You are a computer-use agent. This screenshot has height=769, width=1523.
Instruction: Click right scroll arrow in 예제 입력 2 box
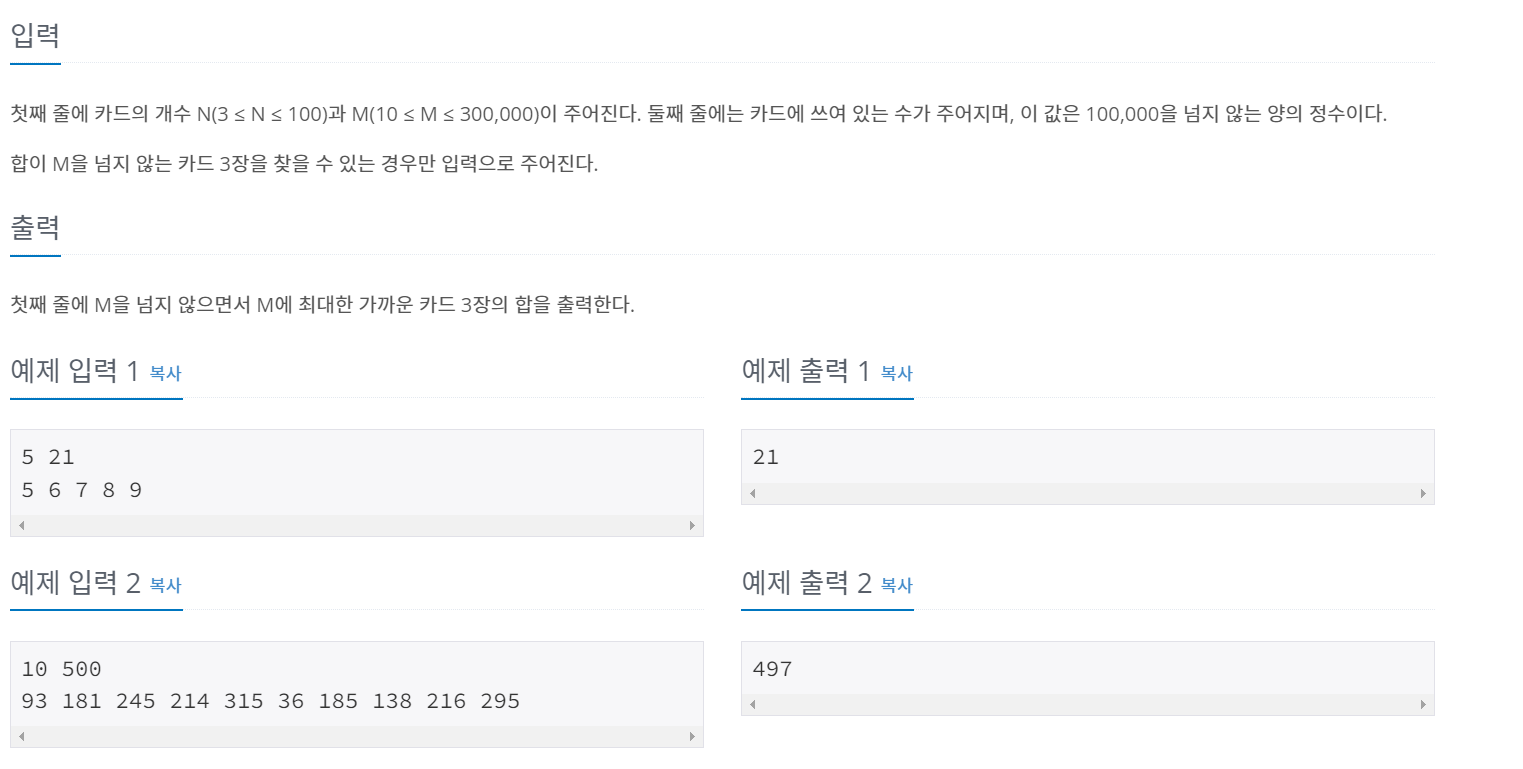tap(692, 736)
